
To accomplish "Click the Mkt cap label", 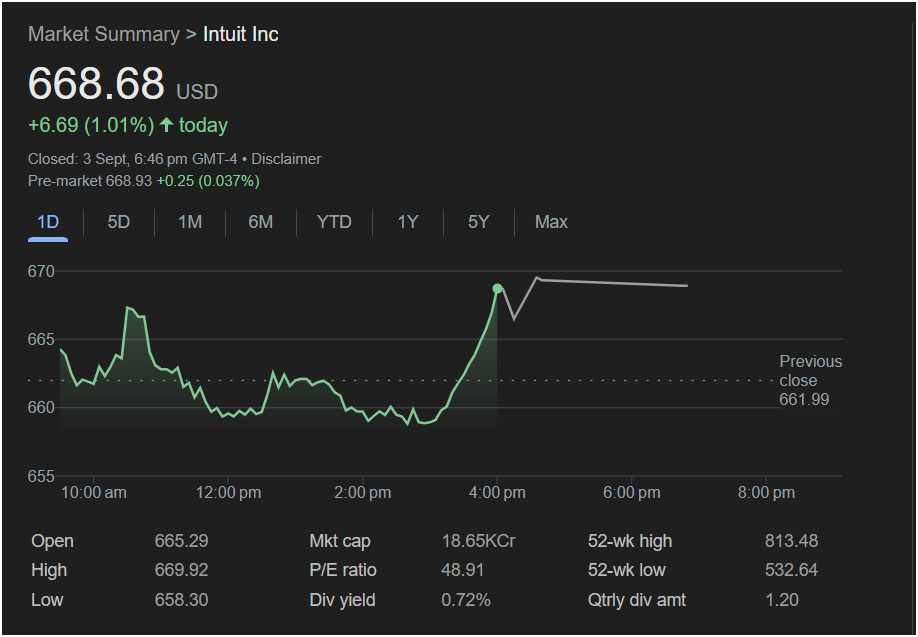I will 340,541.
